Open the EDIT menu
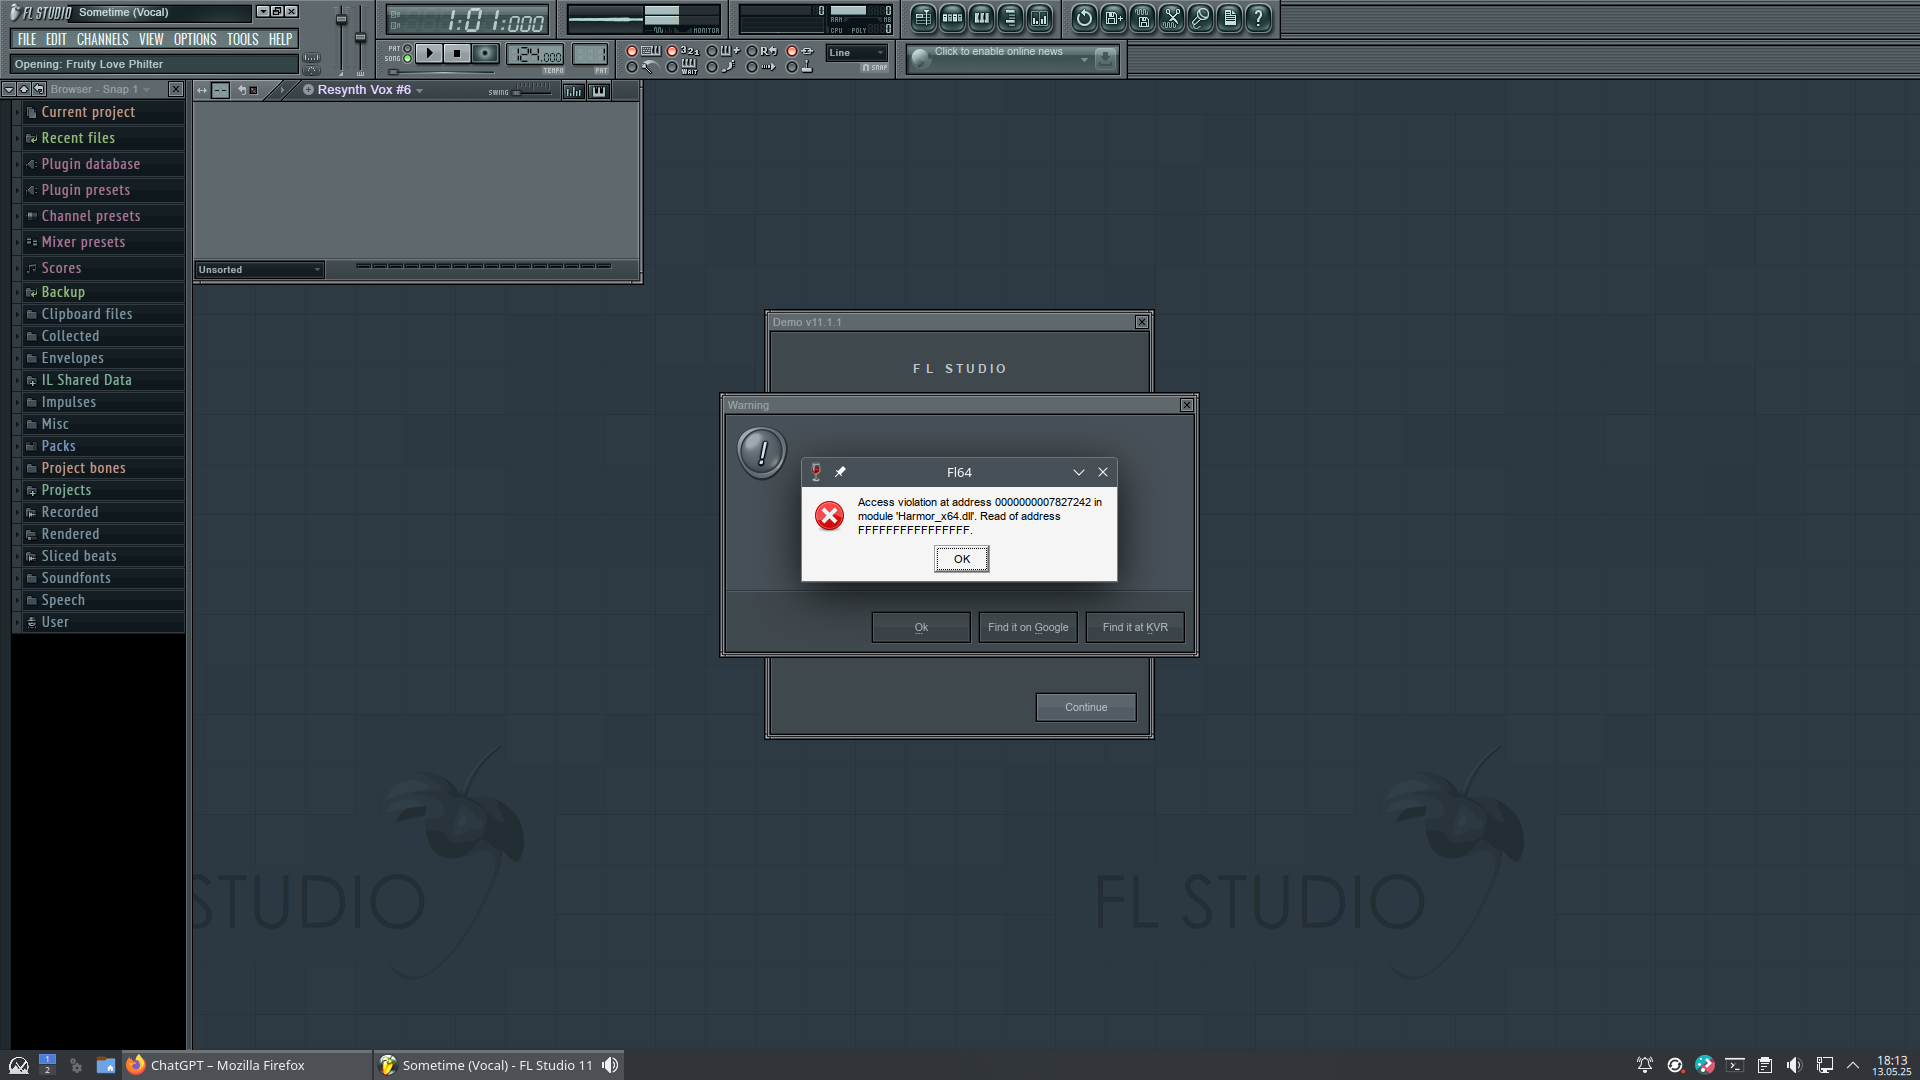The image size is (1920, 1080). [56, 39]
